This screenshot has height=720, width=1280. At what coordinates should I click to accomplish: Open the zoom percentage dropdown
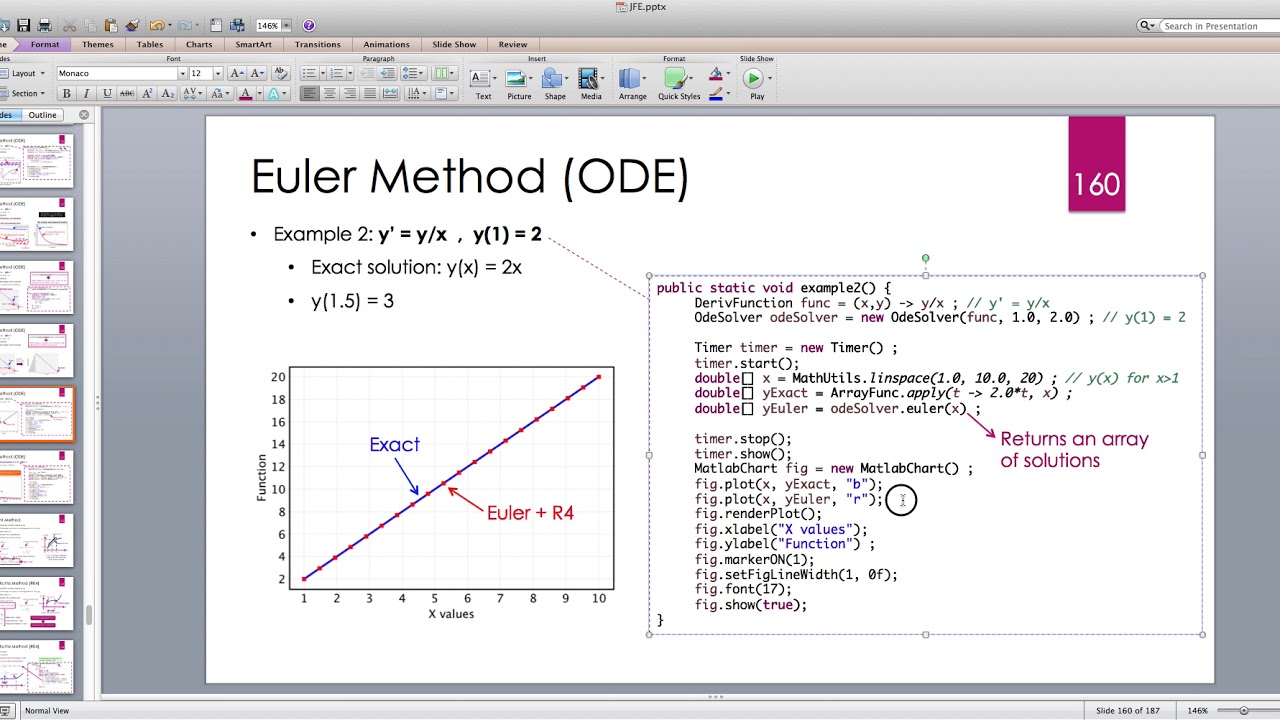286,25
